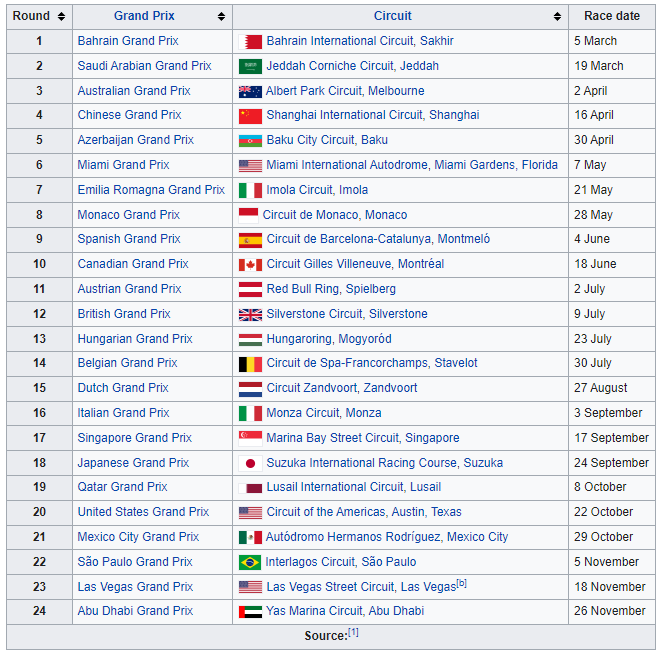
Task: Click the Italian flag beside Imola Circuit
Action: coord(250,190)
